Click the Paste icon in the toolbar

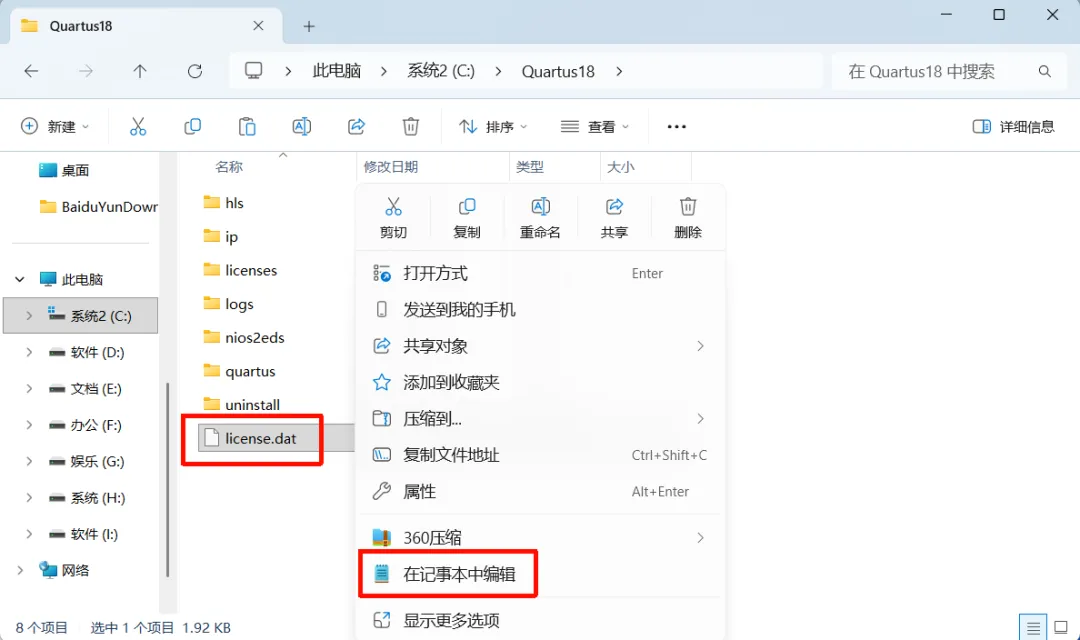coord(247,127)
